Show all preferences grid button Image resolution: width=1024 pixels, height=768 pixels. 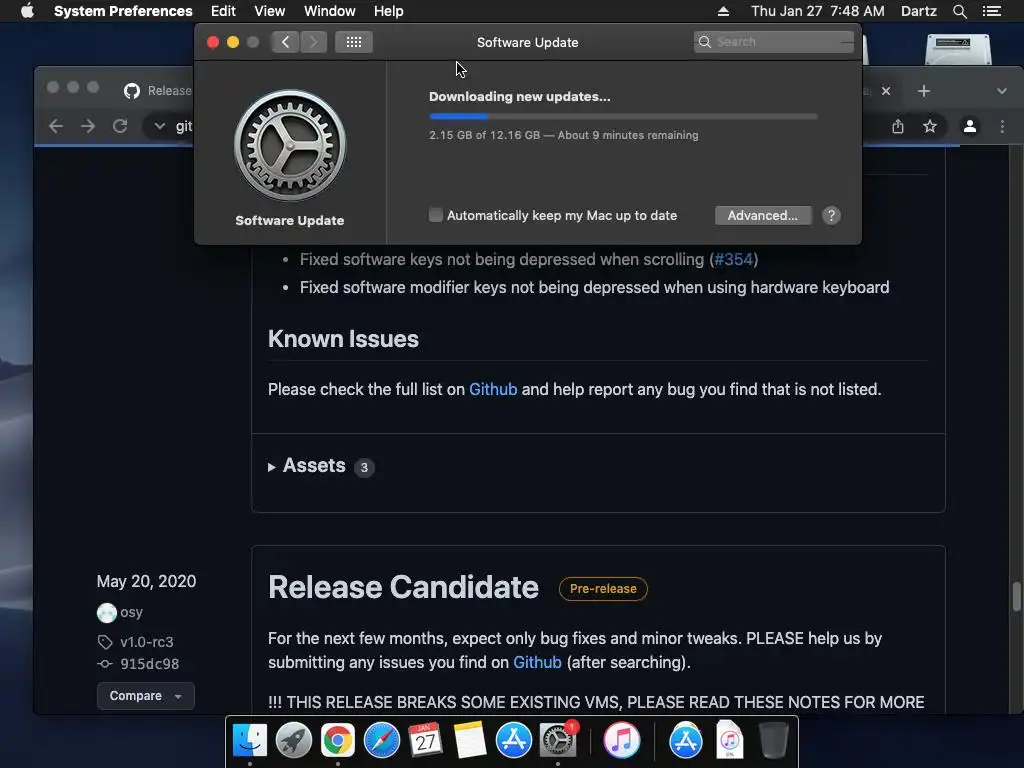(x=354, y=42)
